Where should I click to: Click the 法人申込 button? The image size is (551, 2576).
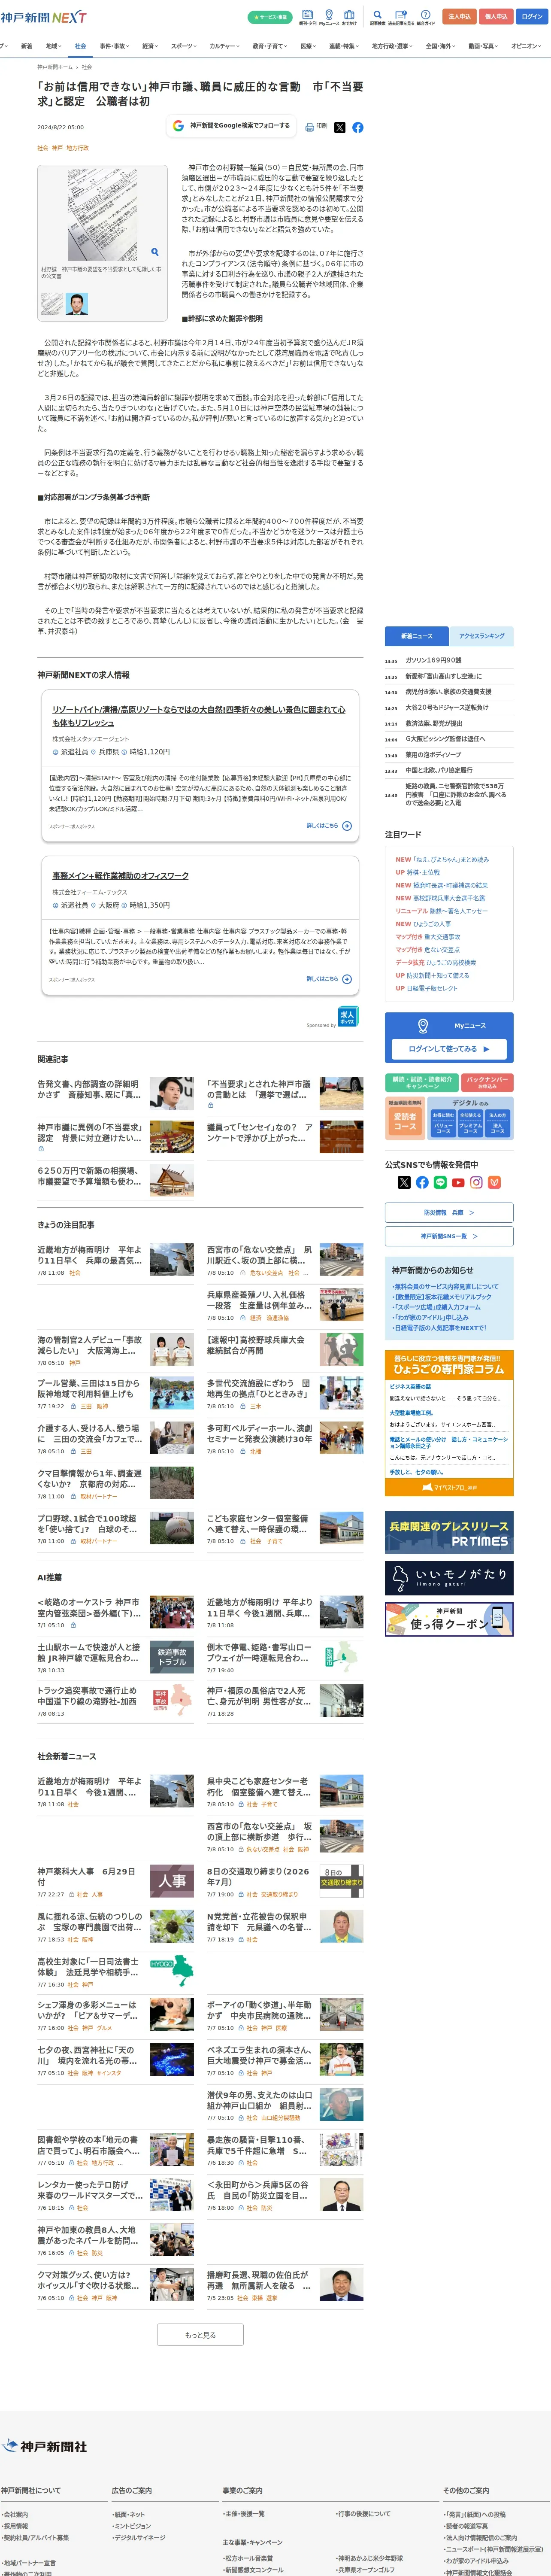(459, 17)
